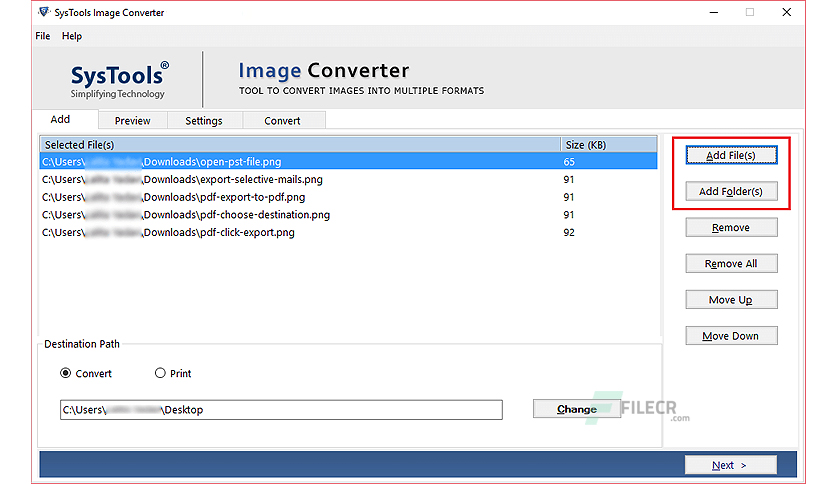Screen dimensions: 836x484
Task: Click the Add Folder(s) button
Action: coord(731,191)
